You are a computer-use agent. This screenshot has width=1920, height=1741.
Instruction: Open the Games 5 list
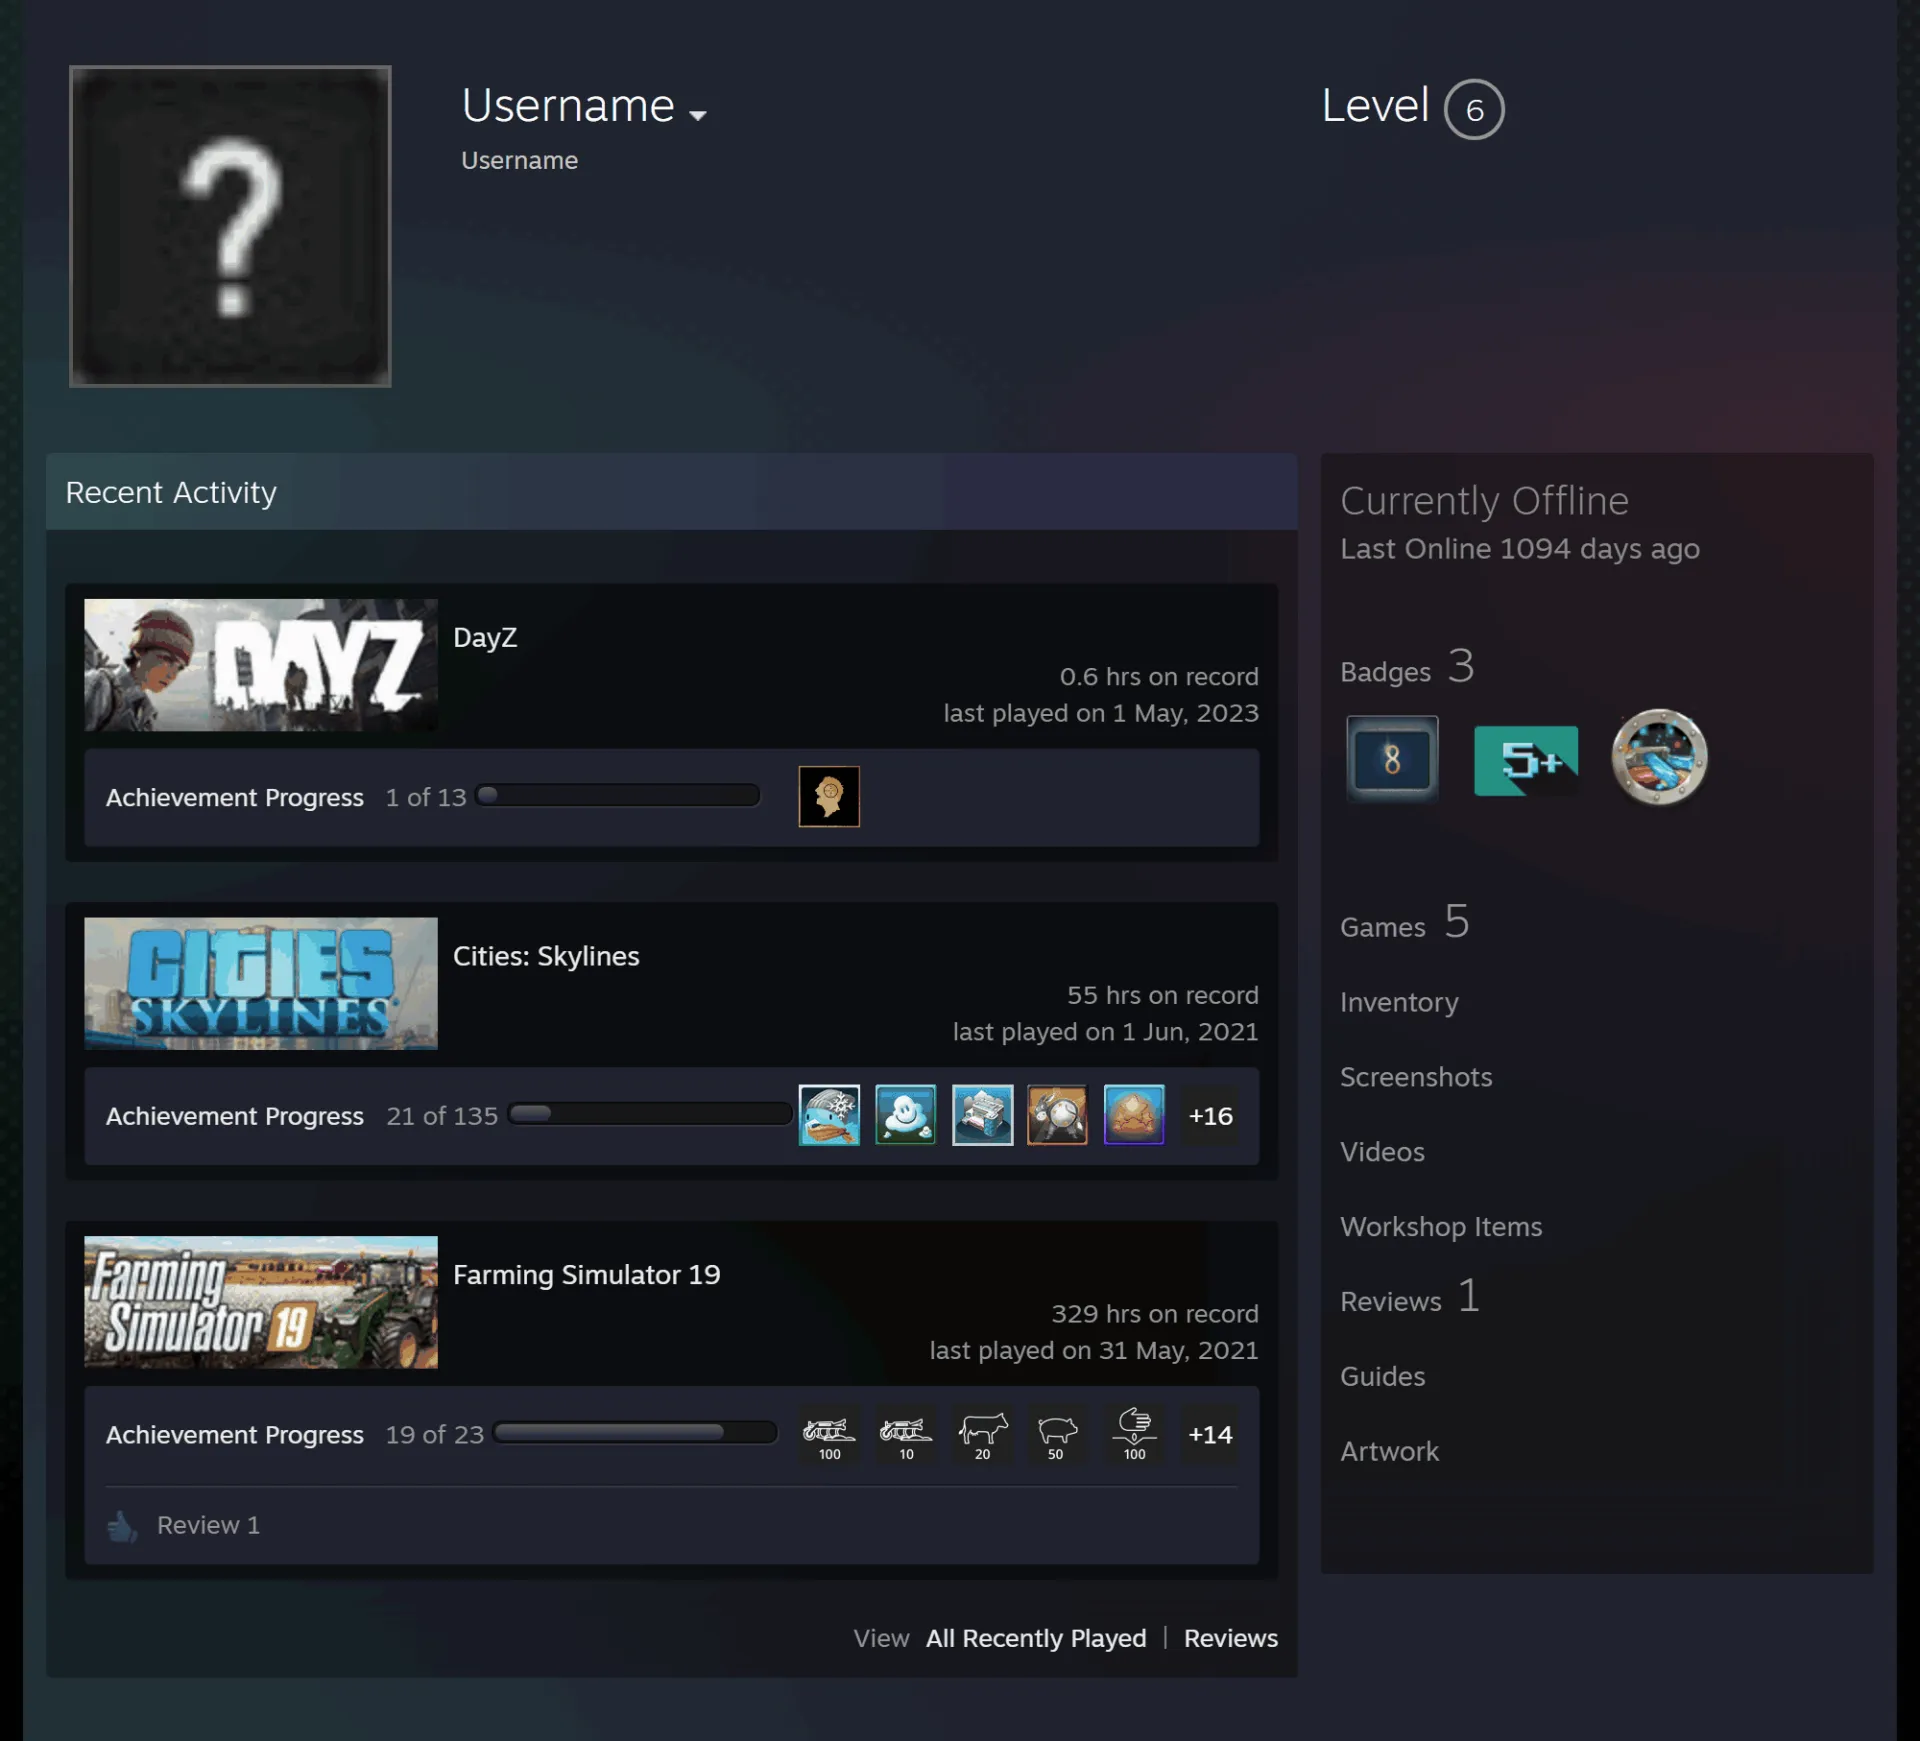(1405, 922)
